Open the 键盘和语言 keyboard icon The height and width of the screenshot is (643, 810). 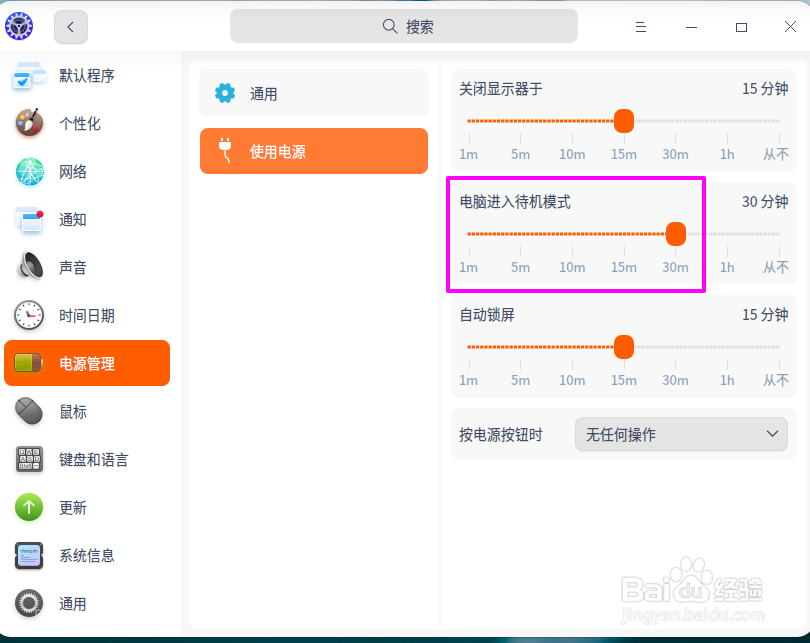coord(29,459)
